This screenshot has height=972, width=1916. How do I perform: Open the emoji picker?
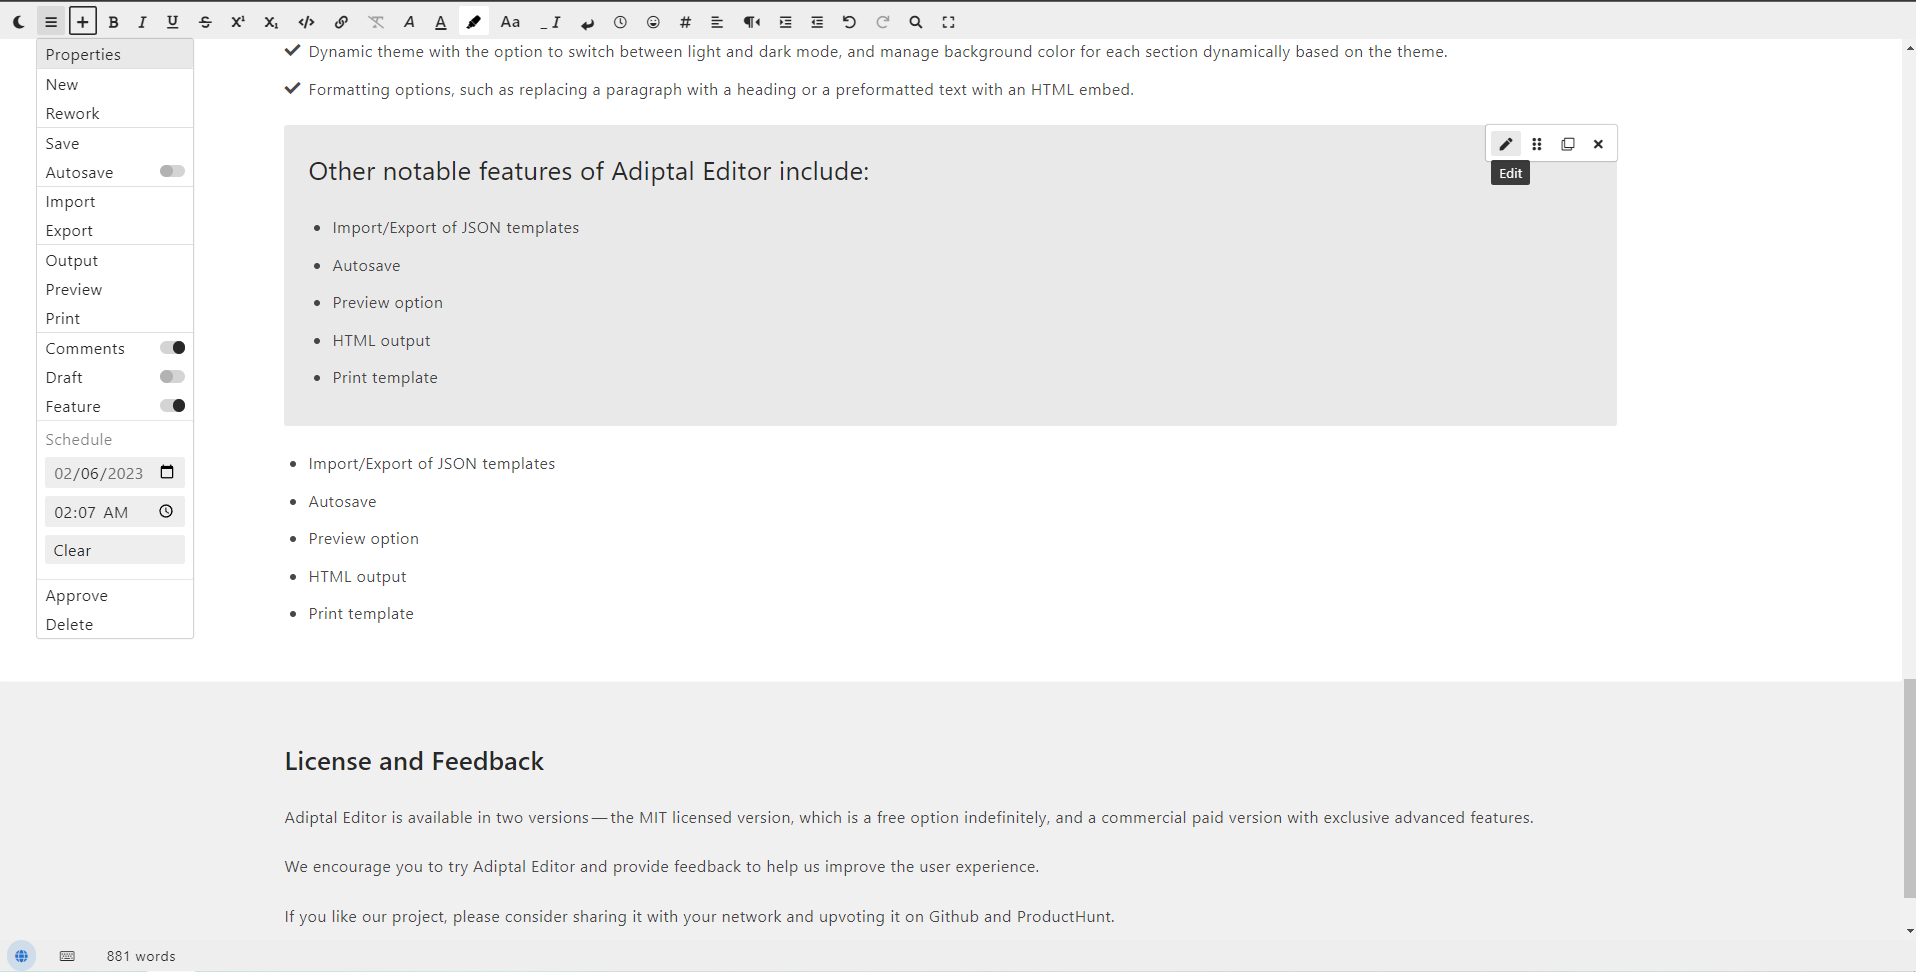[x=653, y=21]
